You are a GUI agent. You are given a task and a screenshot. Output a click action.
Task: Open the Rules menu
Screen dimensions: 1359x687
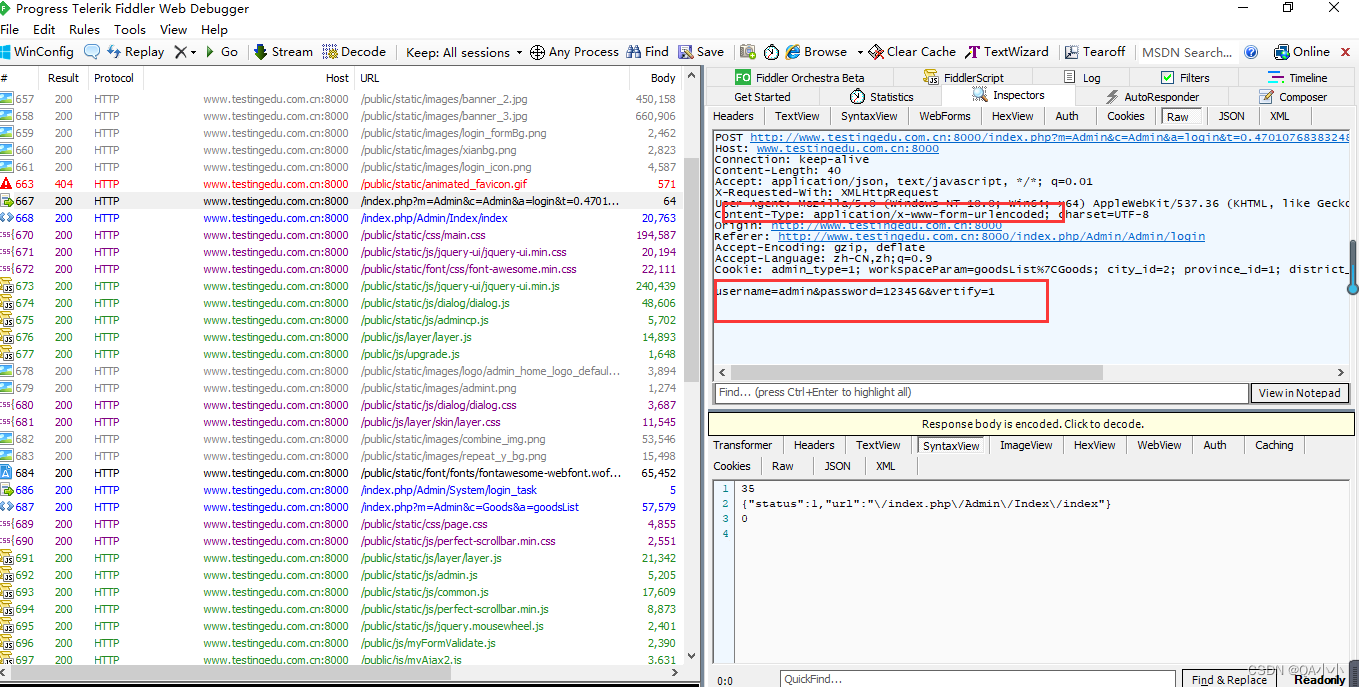click(x=84, y=30)
